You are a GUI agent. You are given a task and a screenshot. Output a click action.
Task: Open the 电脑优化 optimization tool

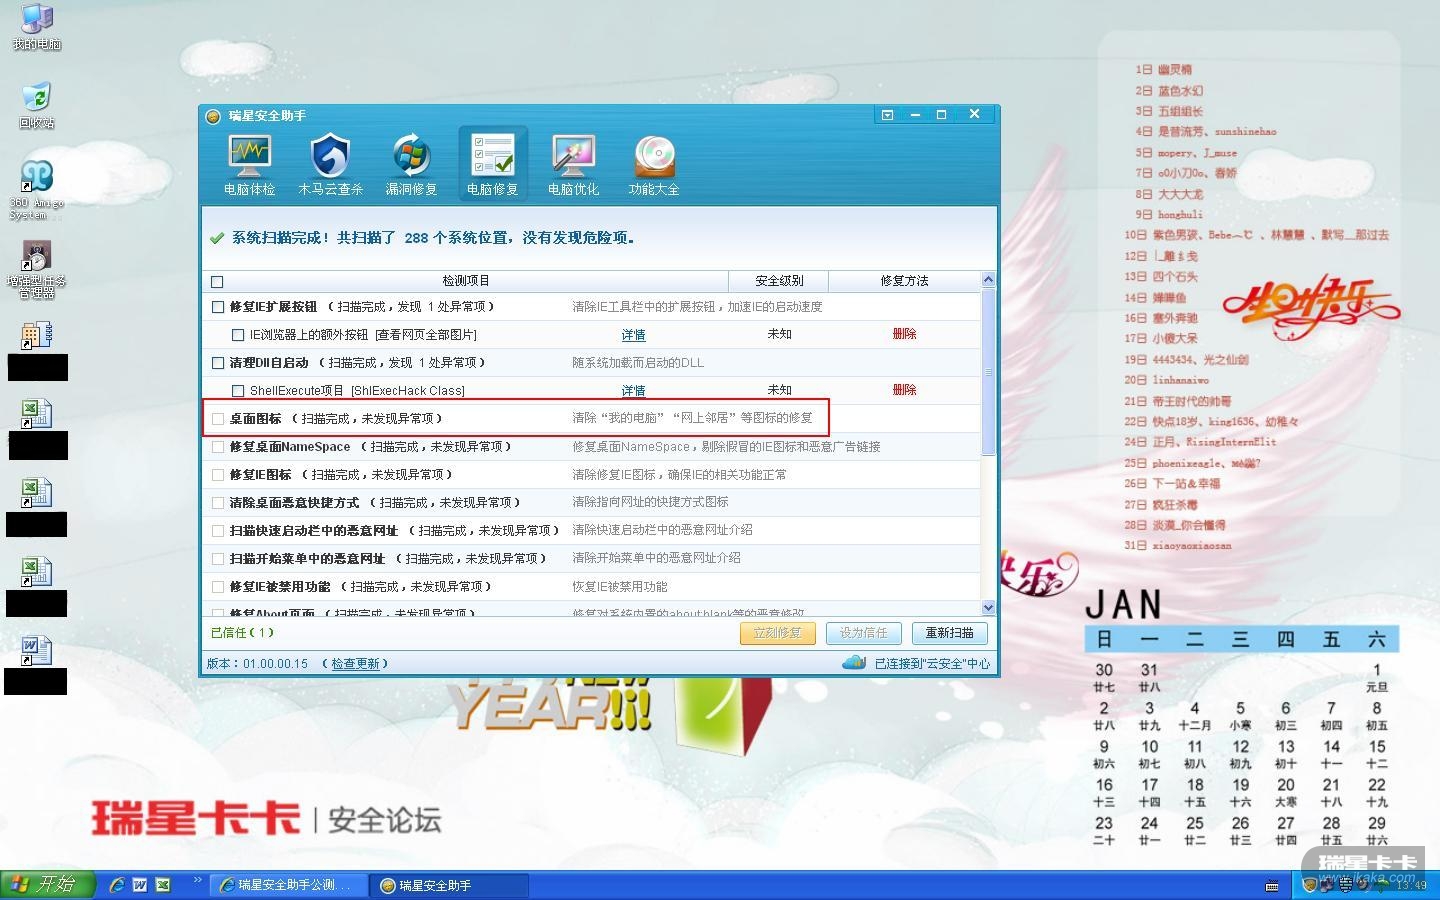[573, 163]
